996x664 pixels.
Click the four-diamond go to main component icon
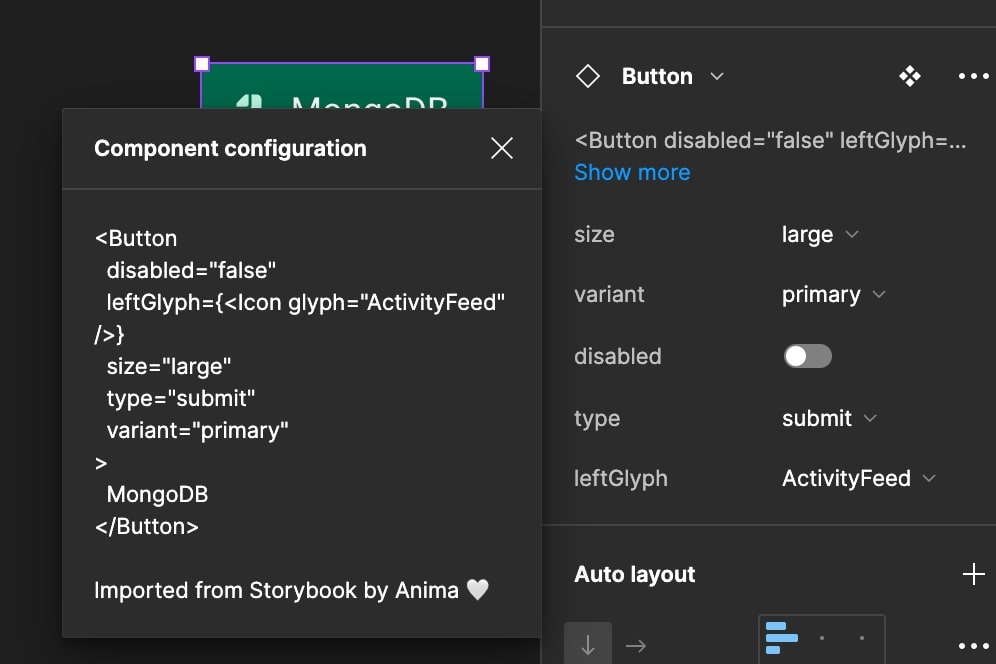[909, 77]
